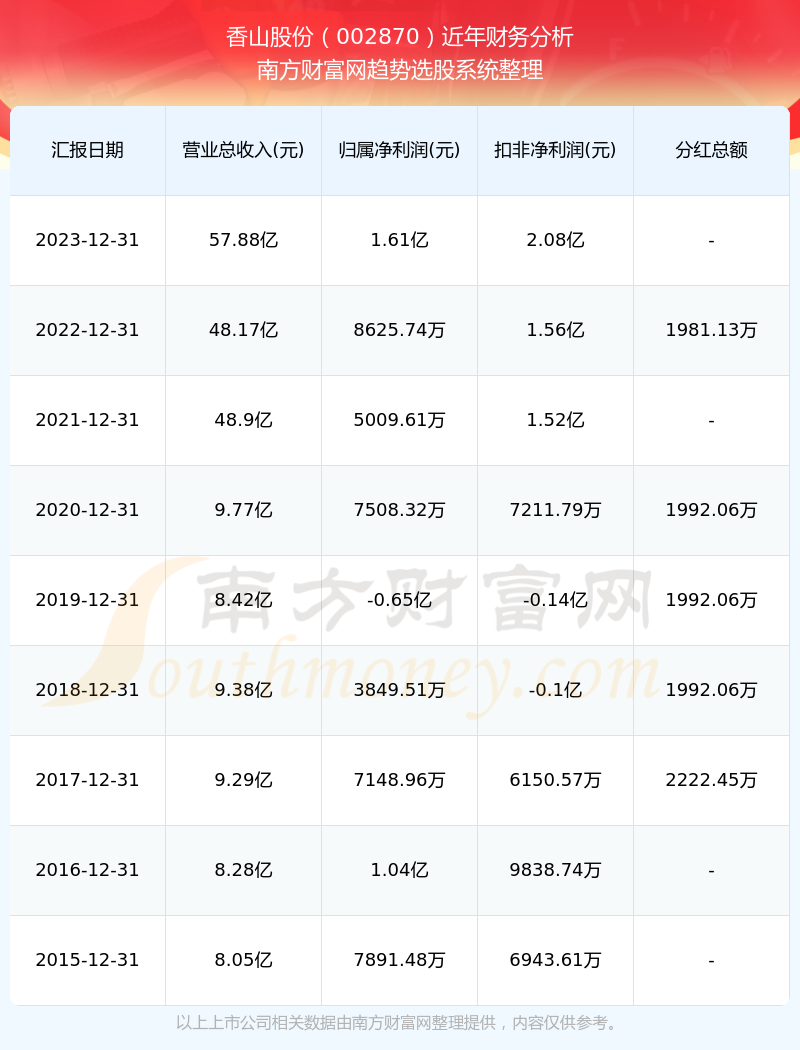Select the date cell 2023-12-31
This screenshot has width=800, height=1050.
tap(88, 240)
